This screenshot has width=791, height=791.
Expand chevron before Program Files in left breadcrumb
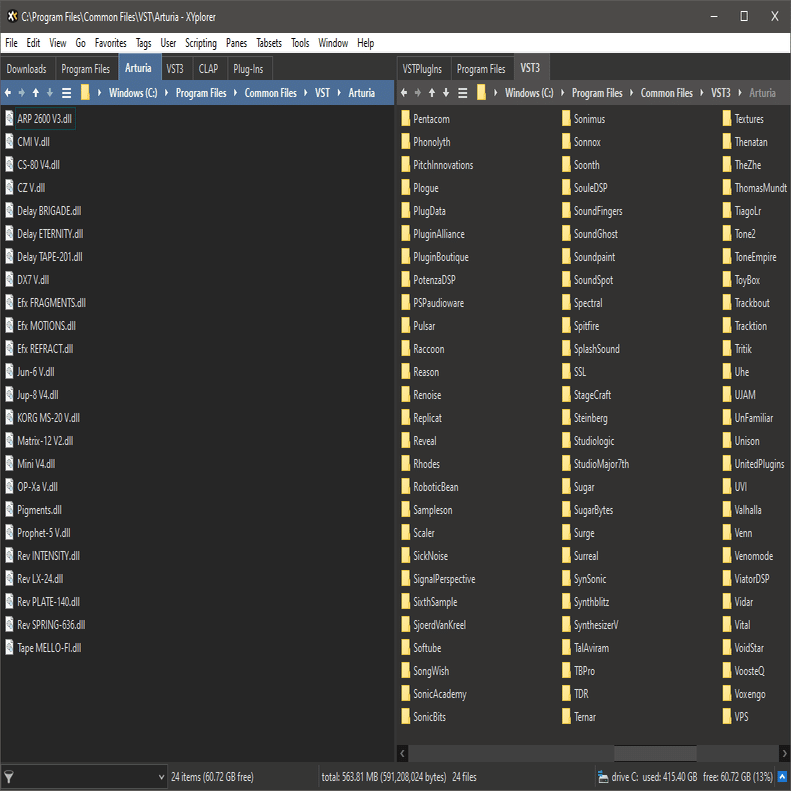166,93
